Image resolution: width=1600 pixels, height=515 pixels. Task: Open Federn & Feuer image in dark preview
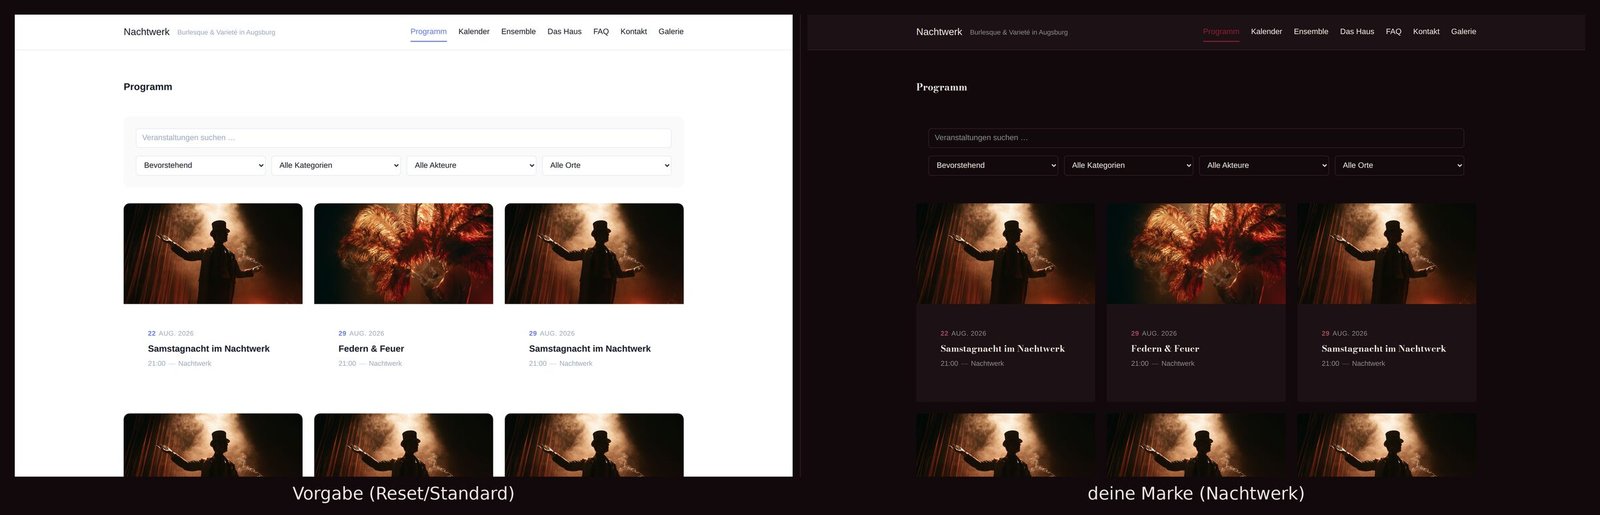(x=1196, y=254)
